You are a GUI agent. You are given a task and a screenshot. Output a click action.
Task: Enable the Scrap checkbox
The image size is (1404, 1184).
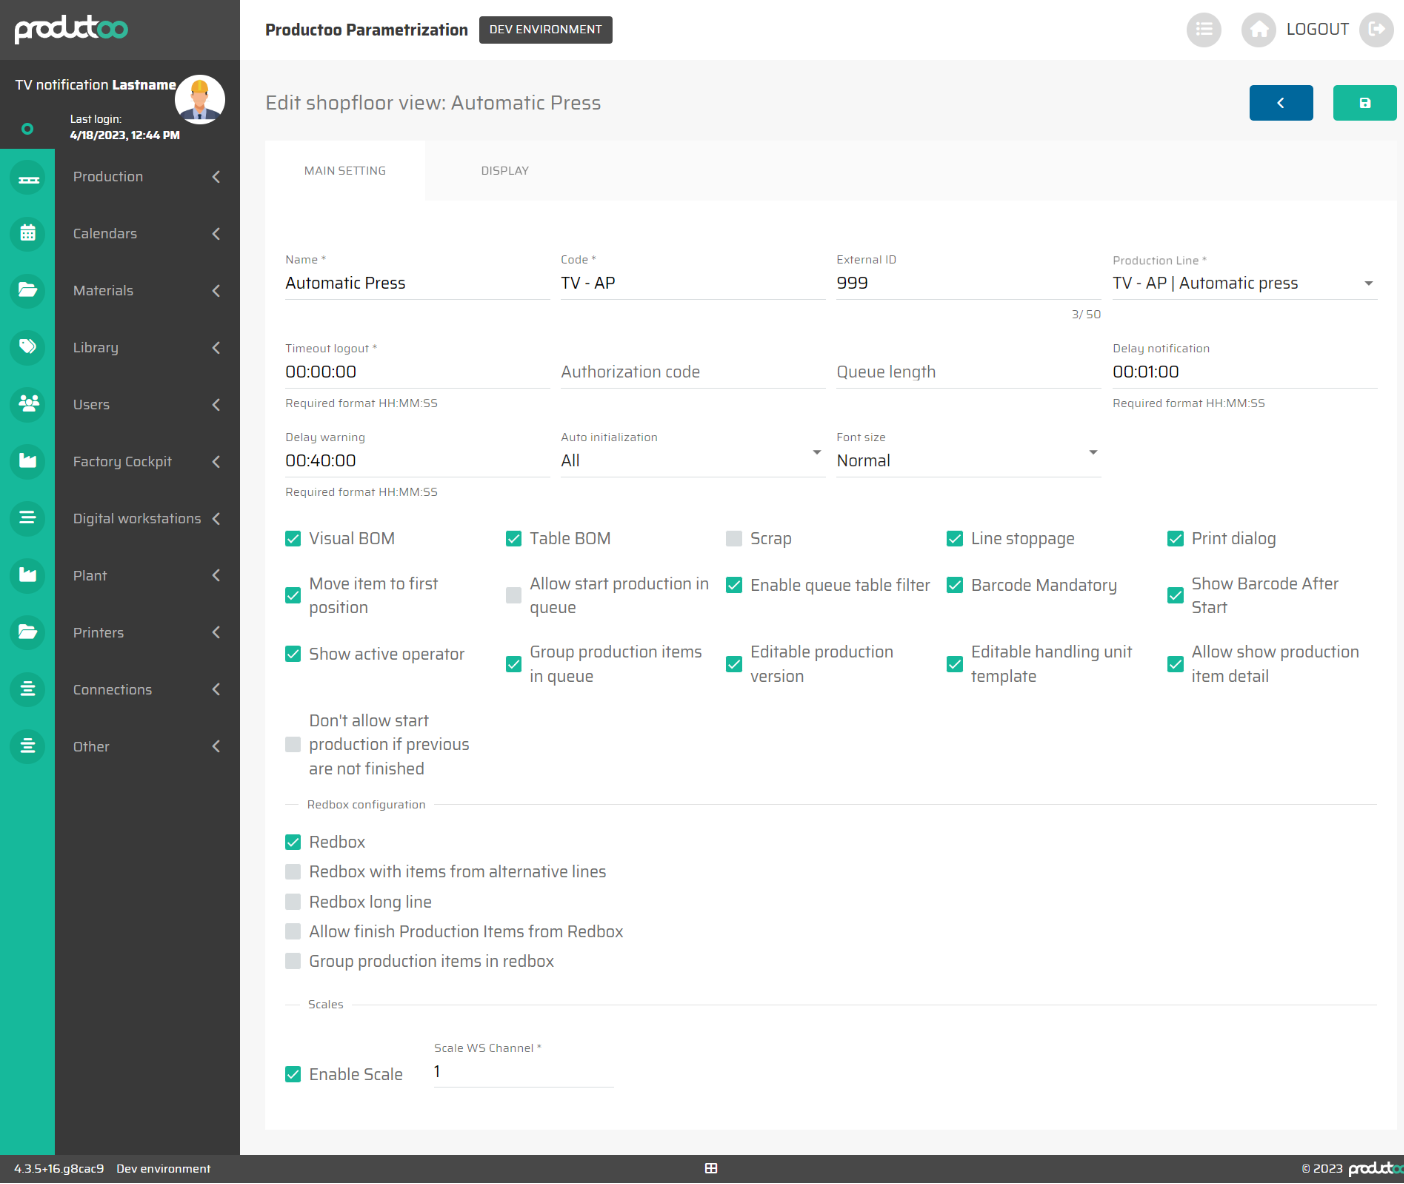tap(734, 539)
